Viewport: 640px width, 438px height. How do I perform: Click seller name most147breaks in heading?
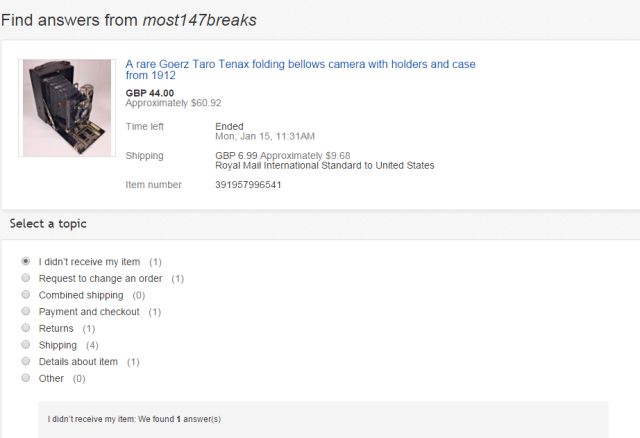point(200,19)
